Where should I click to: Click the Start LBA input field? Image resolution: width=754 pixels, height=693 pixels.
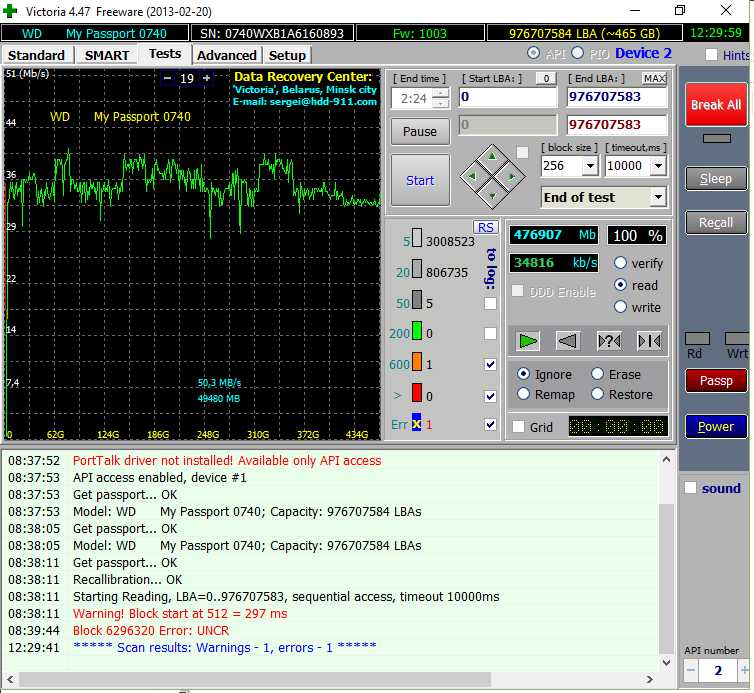(507, 98)
